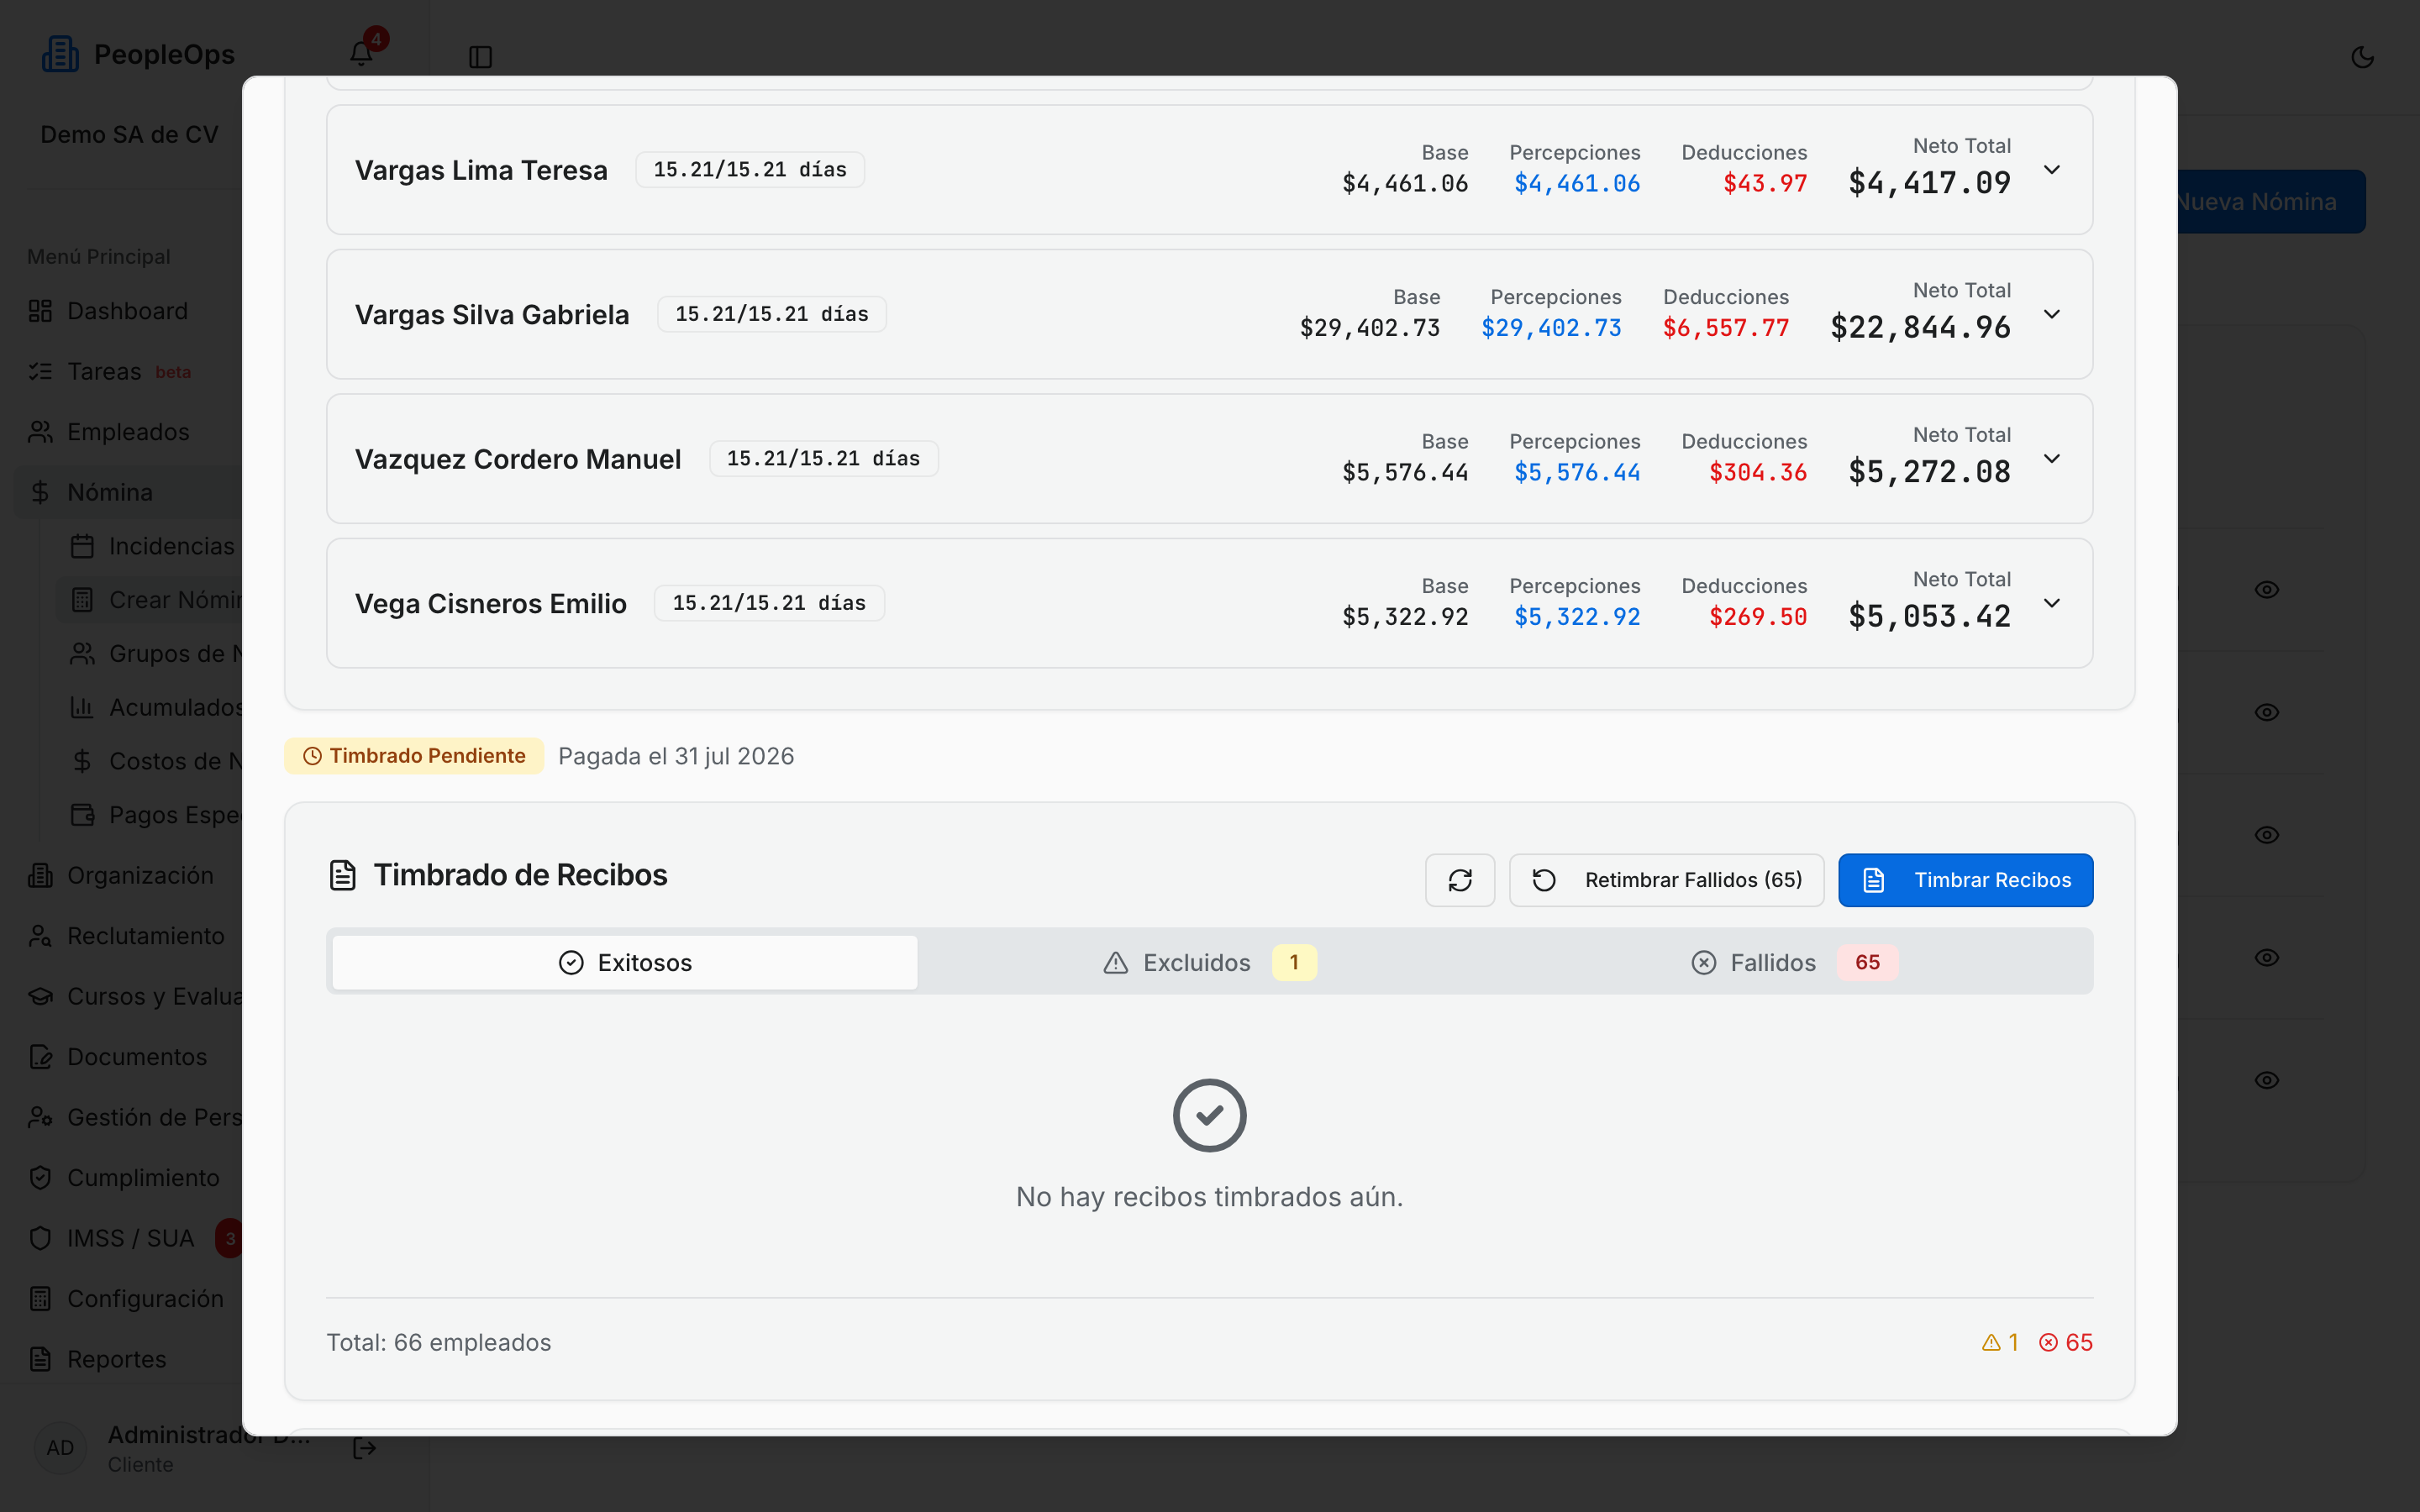Viewport: 2420px width, 1512px height.
Task: Click the topmost eye view icon
Action: pos(2266,590)
